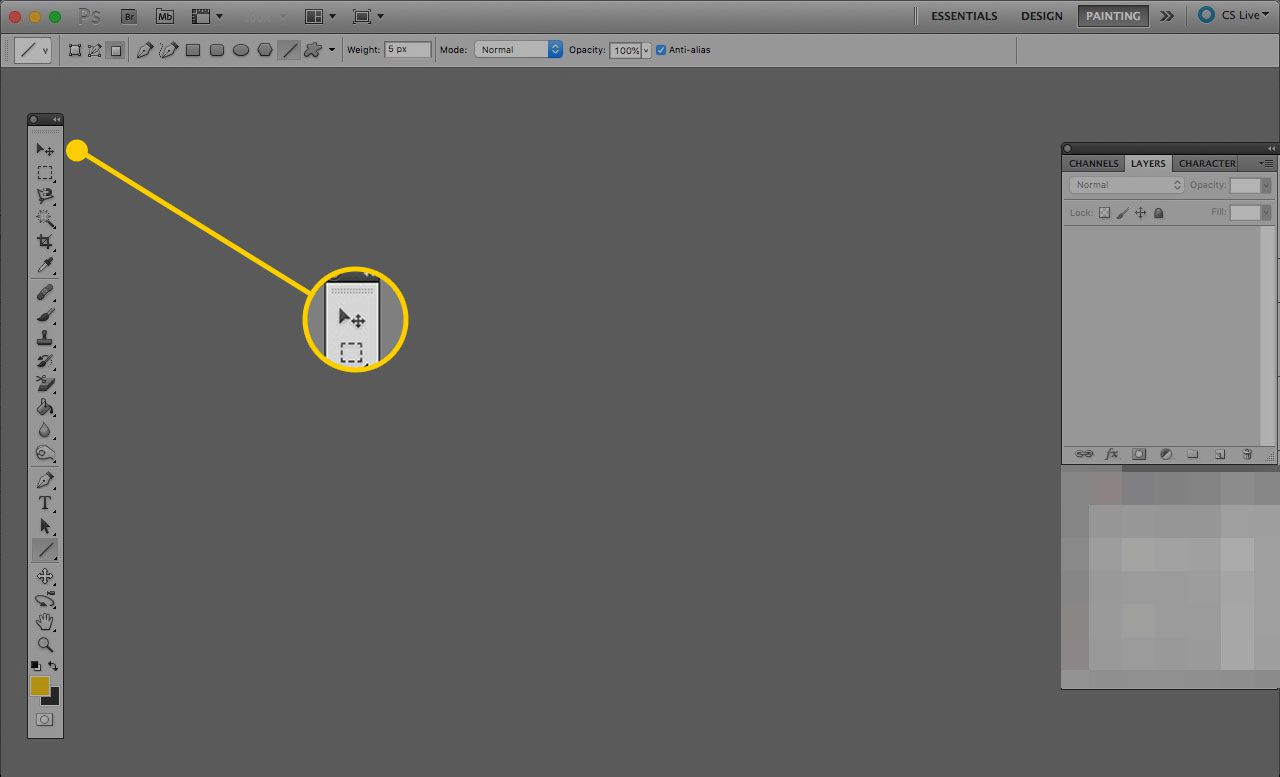This screenshot has width=1280, height=777.
Task: Toggle Lock all padlock icon
Action: (x=1158, y=213)
